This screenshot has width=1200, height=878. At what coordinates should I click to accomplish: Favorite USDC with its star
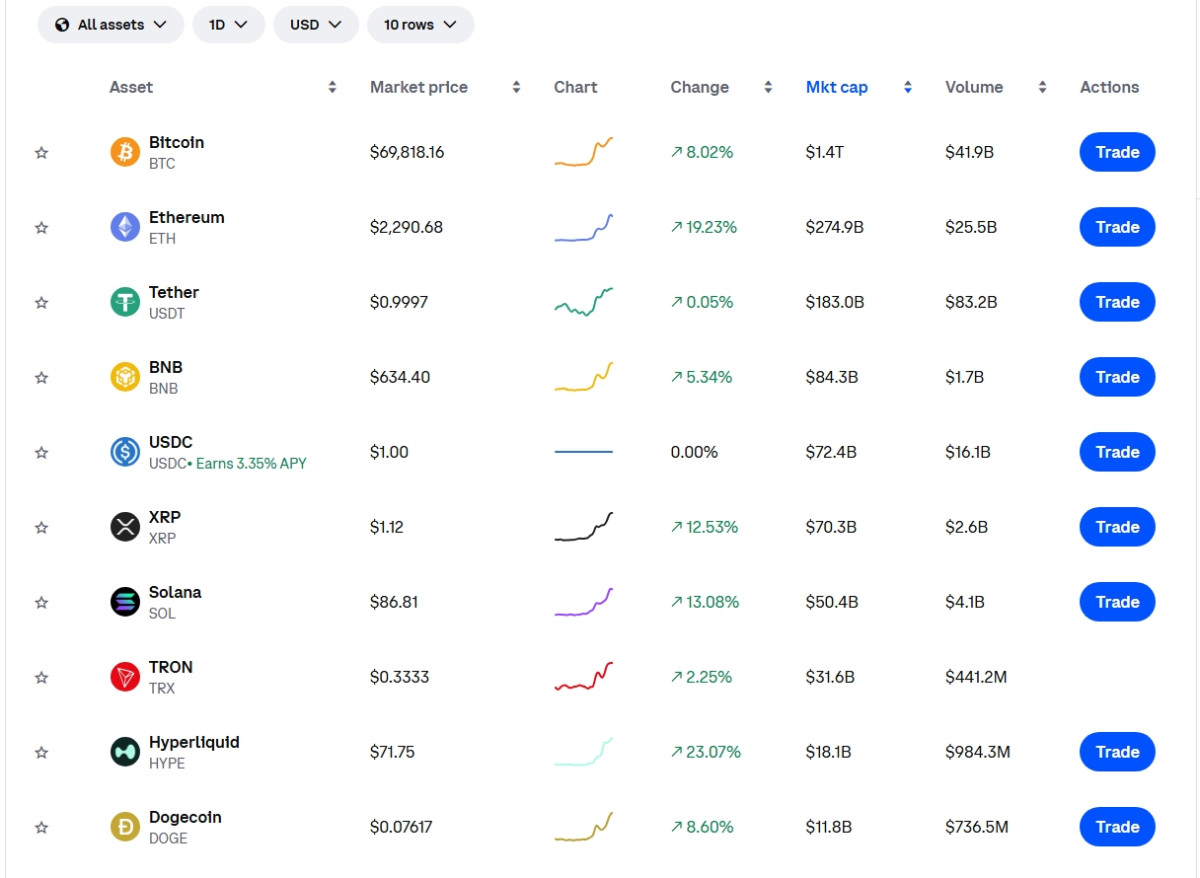pos(41,453)
